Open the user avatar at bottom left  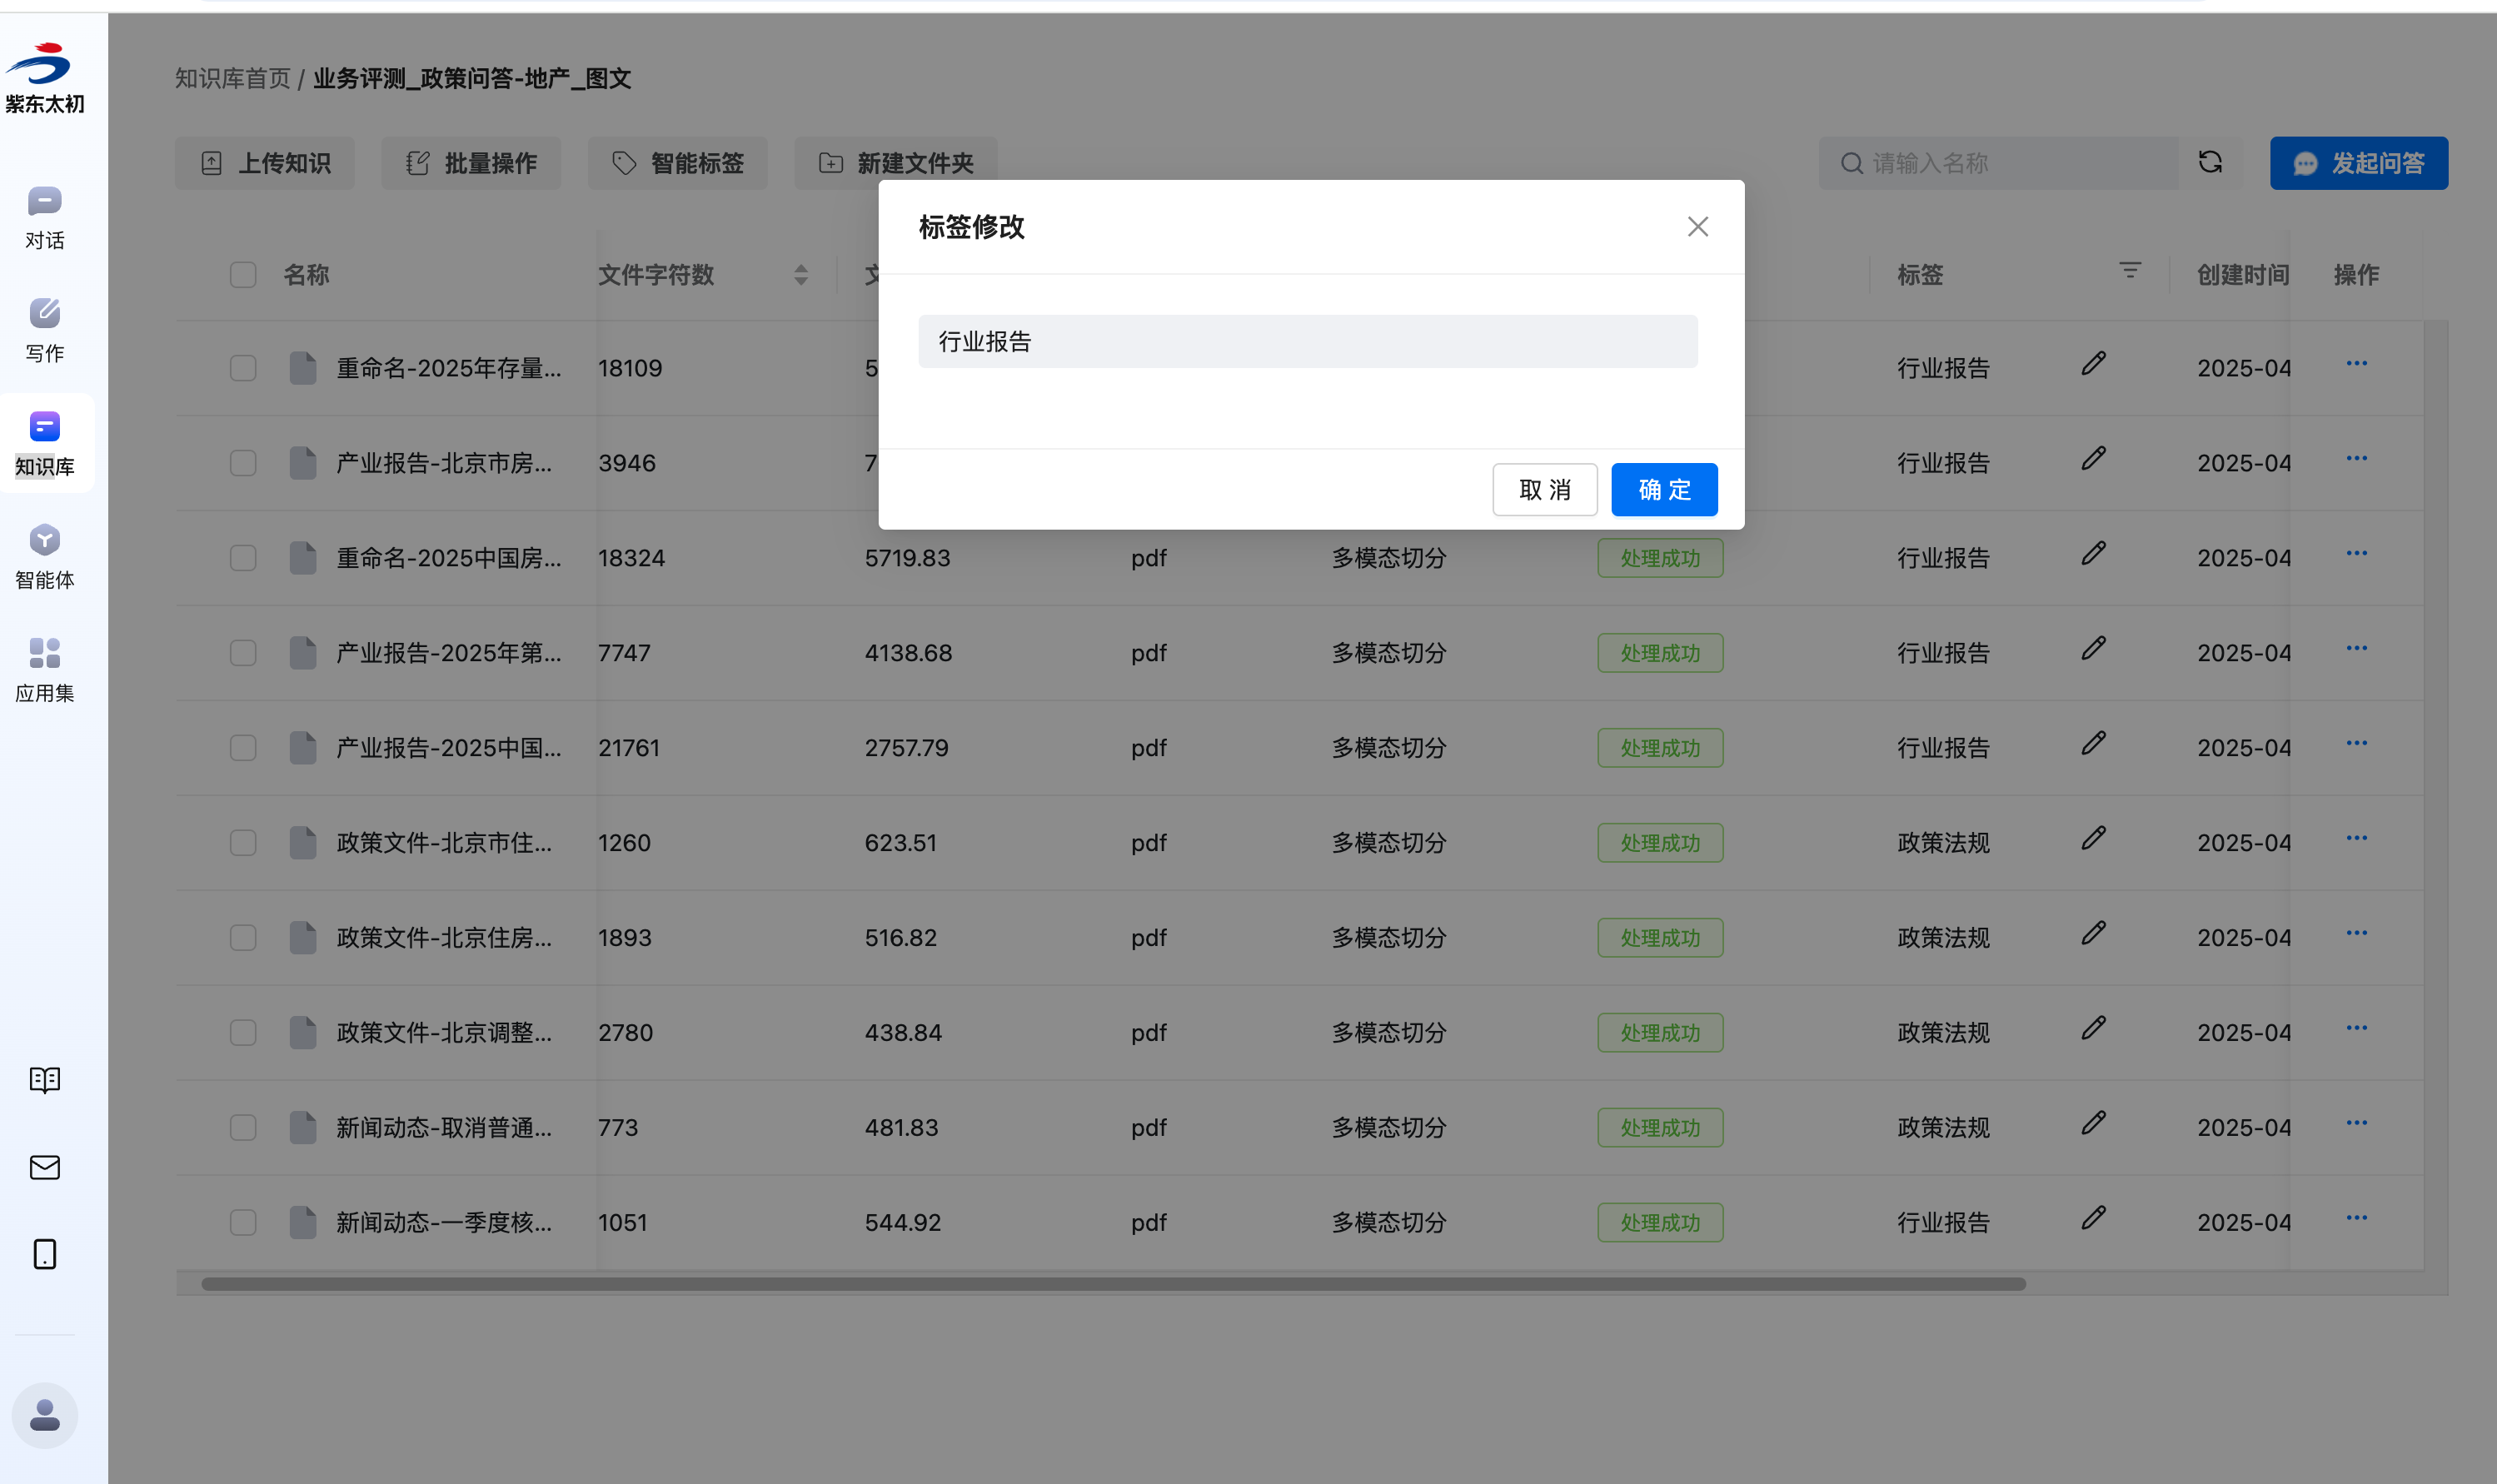[45, 1415]
